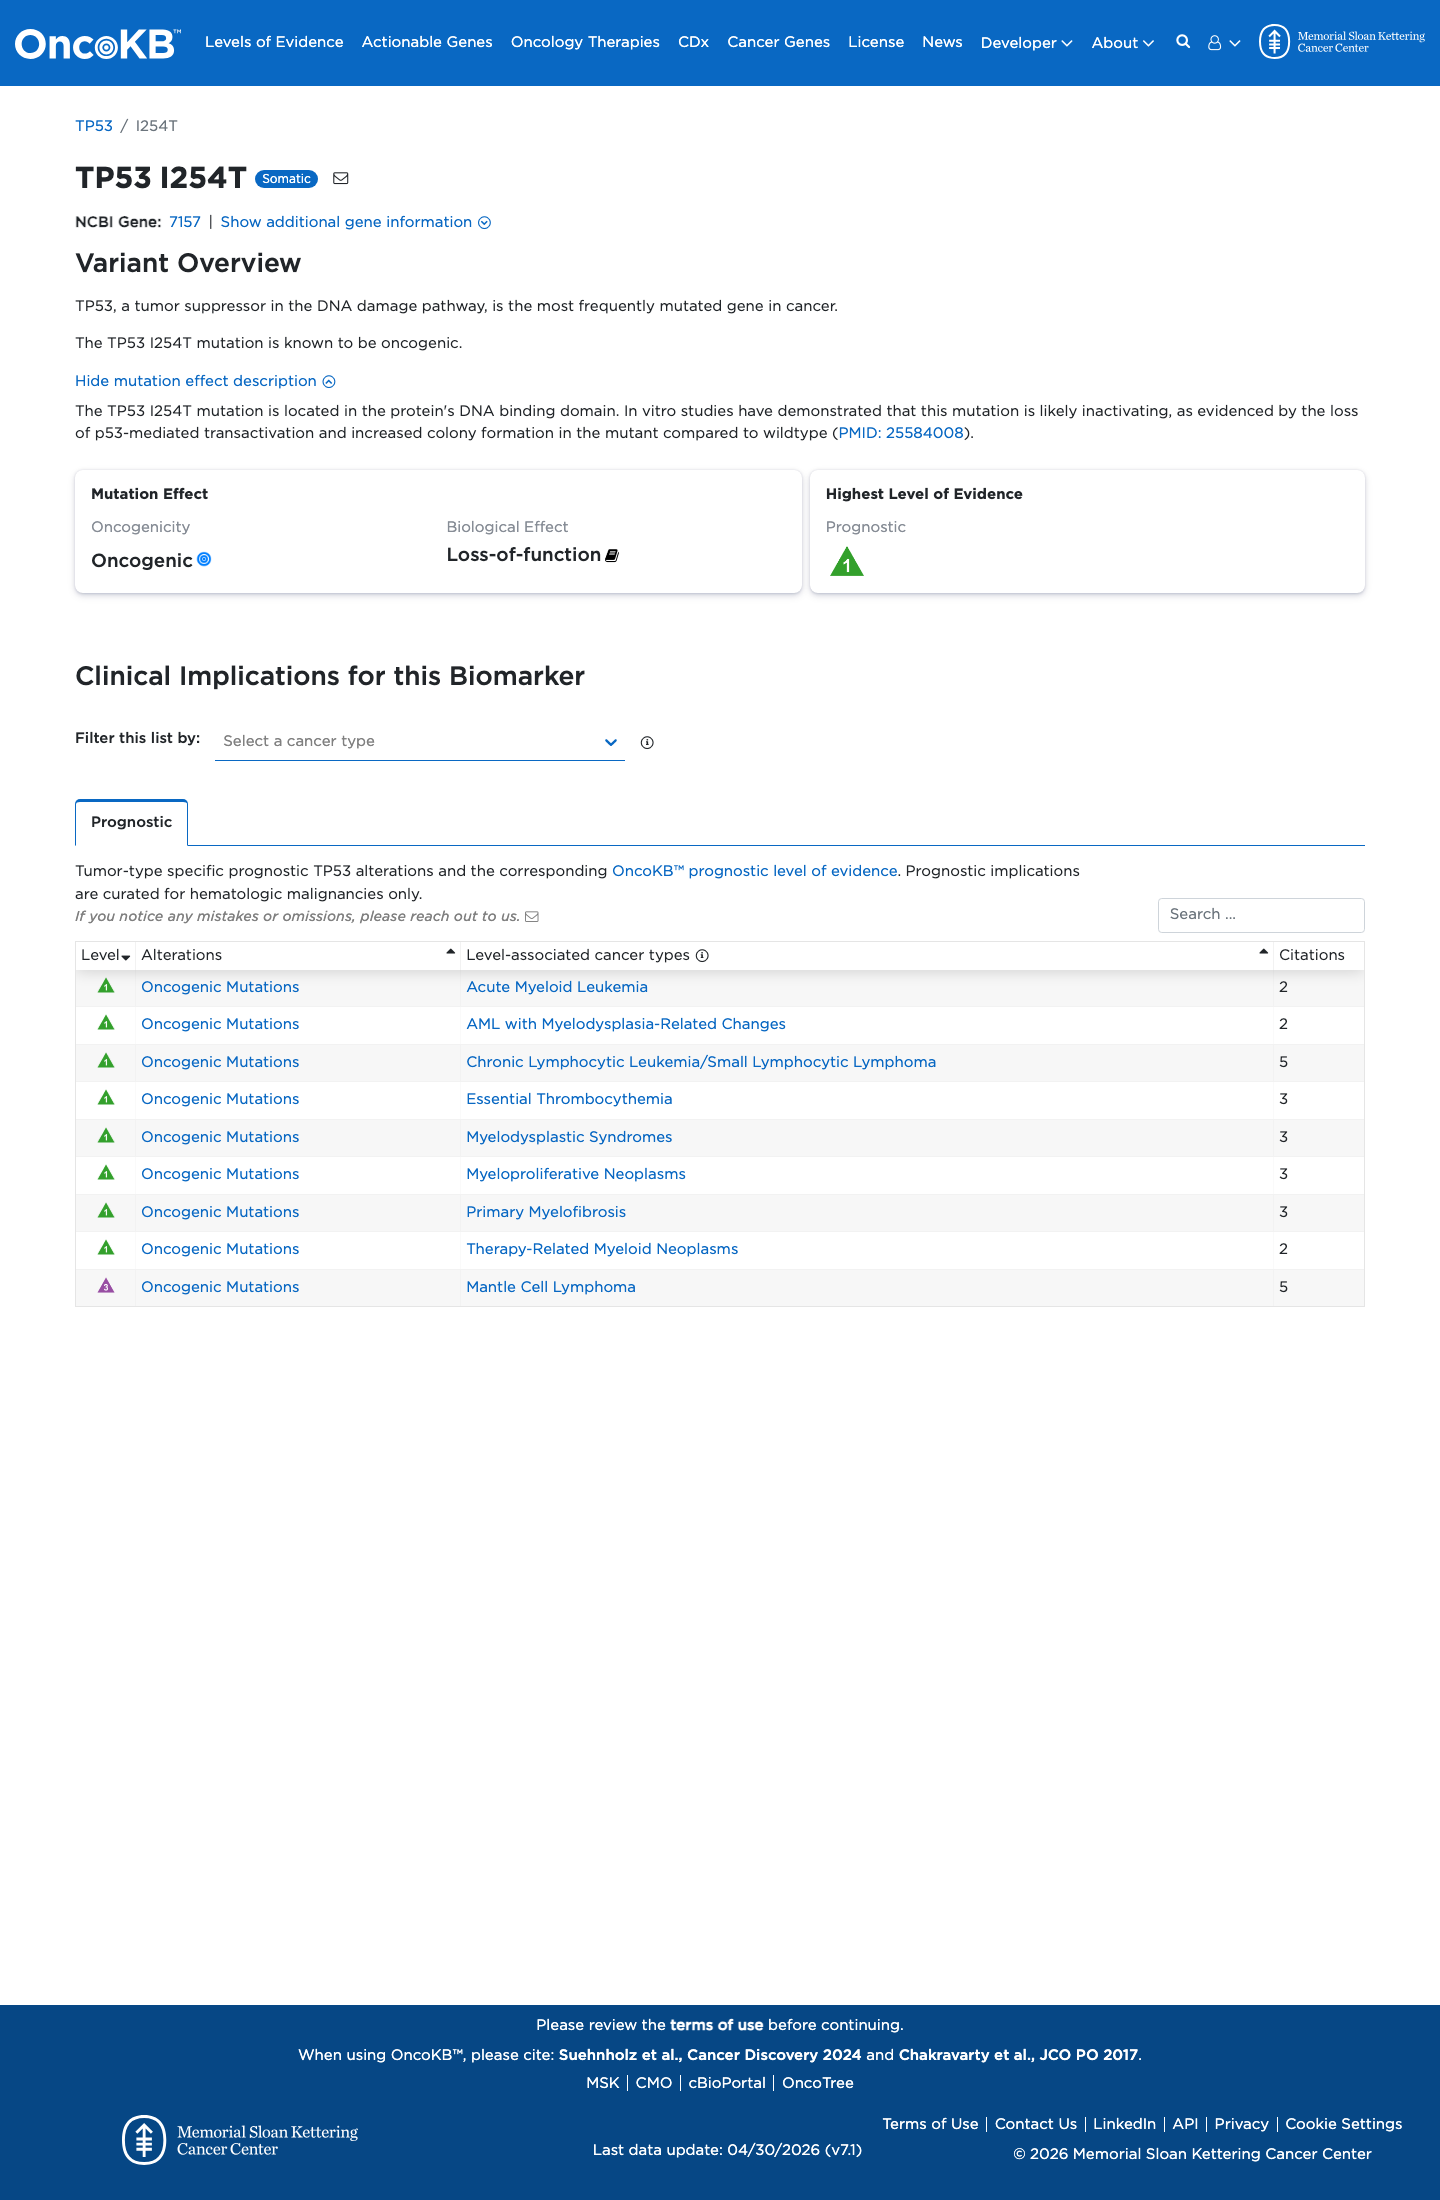Open the CDx page
The image size is (1440, 2200).
(x=693, y=42)
